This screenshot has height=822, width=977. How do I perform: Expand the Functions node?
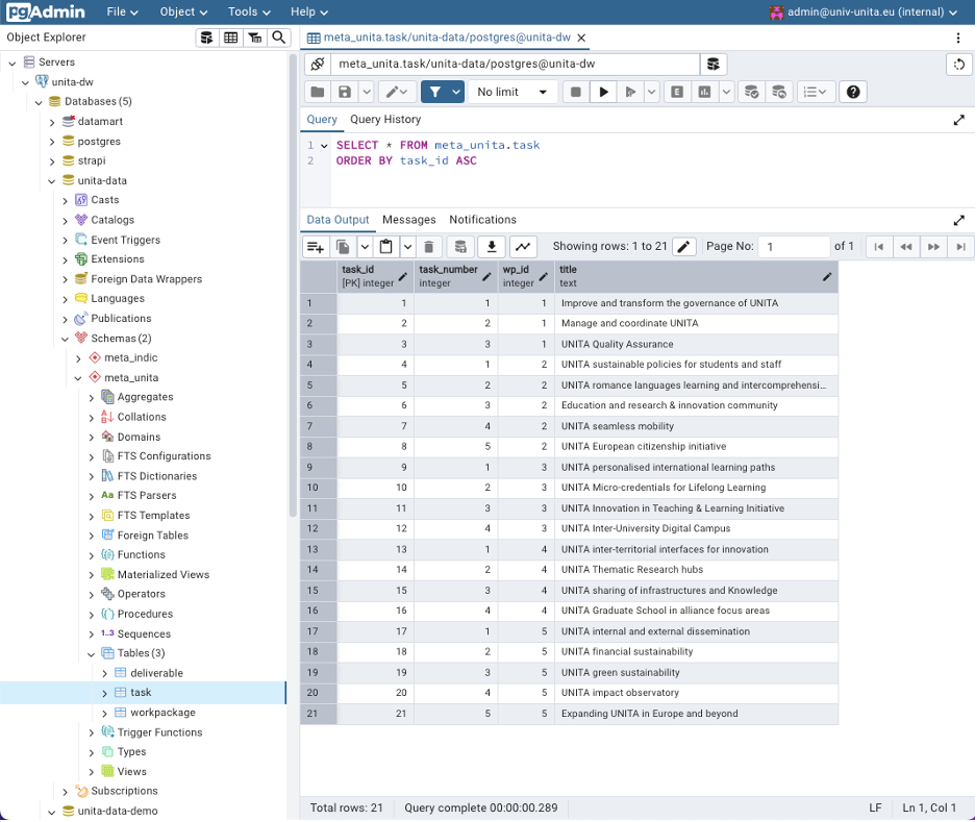[91, 555]
